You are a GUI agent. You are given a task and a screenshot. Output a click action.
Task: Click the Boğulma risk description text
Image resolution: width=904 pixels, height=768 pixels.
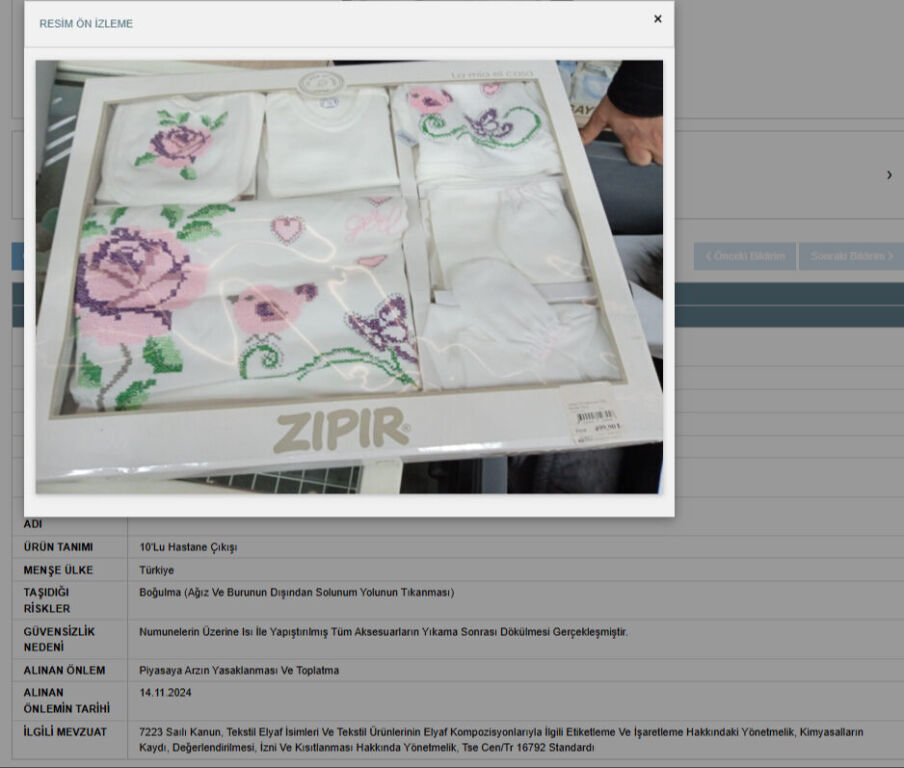(296, 592)
